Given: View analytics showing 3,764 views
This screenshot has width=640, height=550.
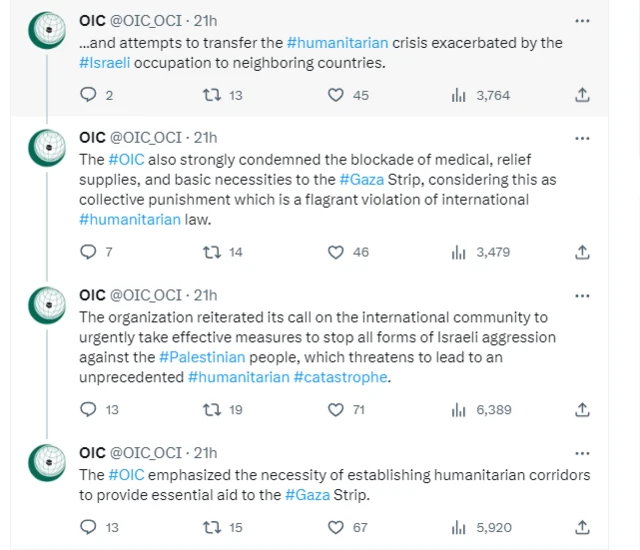Looking at the screenshot, I should pos(460,95).
